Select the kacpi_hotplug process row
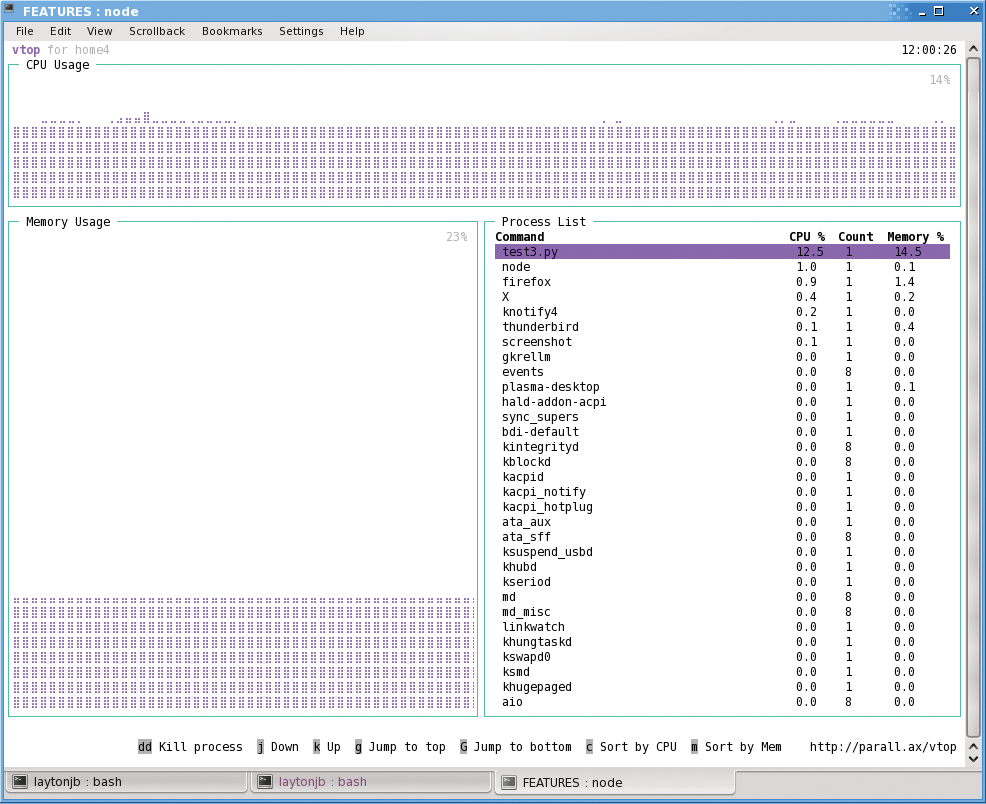The image size is (986, 804). (722, 507)
